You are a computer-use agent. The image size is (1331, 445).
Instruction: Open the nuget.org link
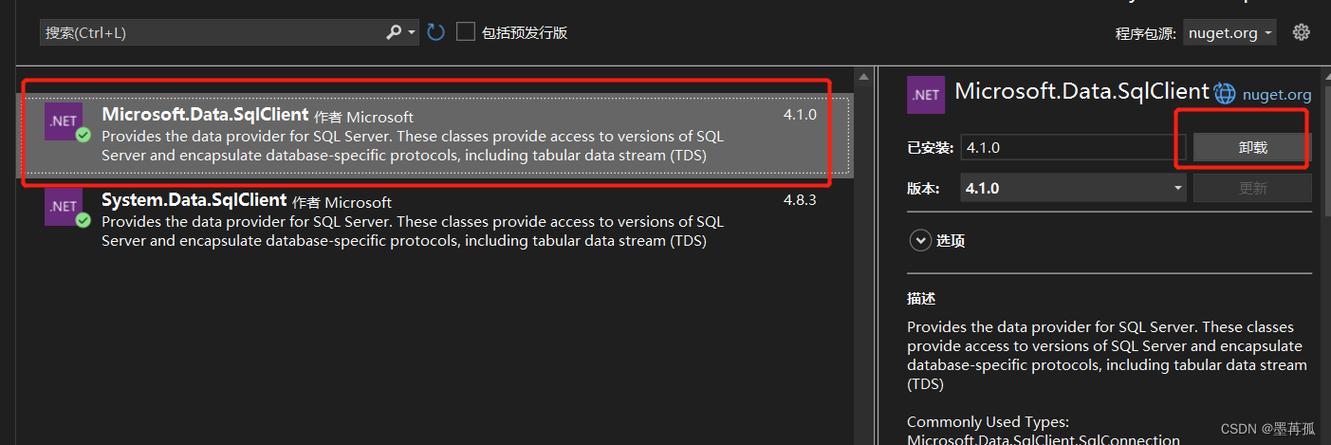click(1276, 94)
